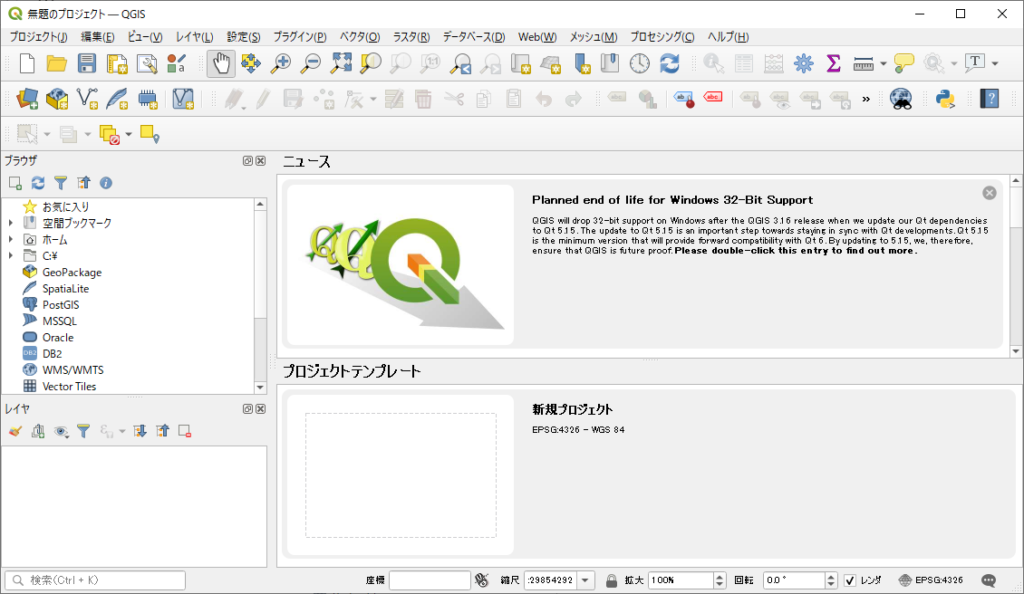Select the Pan Map hand tool
Screen dimensions: 1024x594
(221, 63)
